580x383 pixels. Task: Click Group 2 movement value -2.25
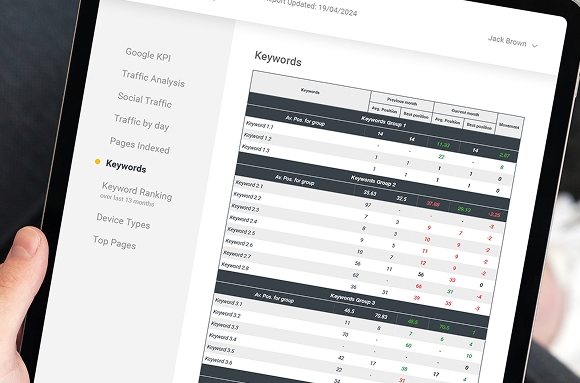[494, 215]
